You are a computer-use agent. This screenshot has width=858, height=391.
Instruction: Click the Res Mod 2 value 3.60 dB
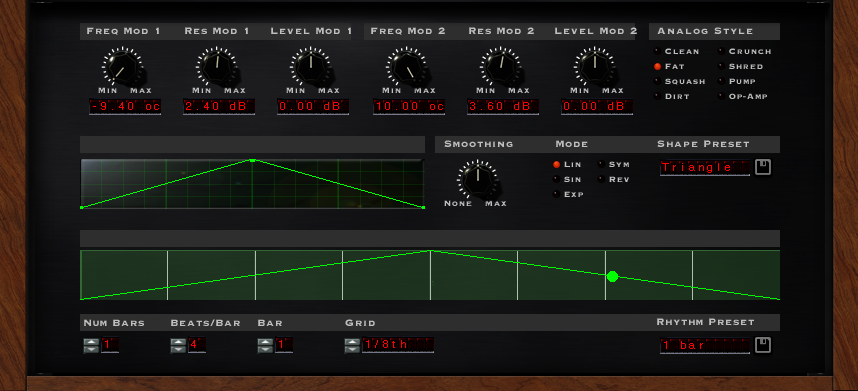(x=503, y=107)
